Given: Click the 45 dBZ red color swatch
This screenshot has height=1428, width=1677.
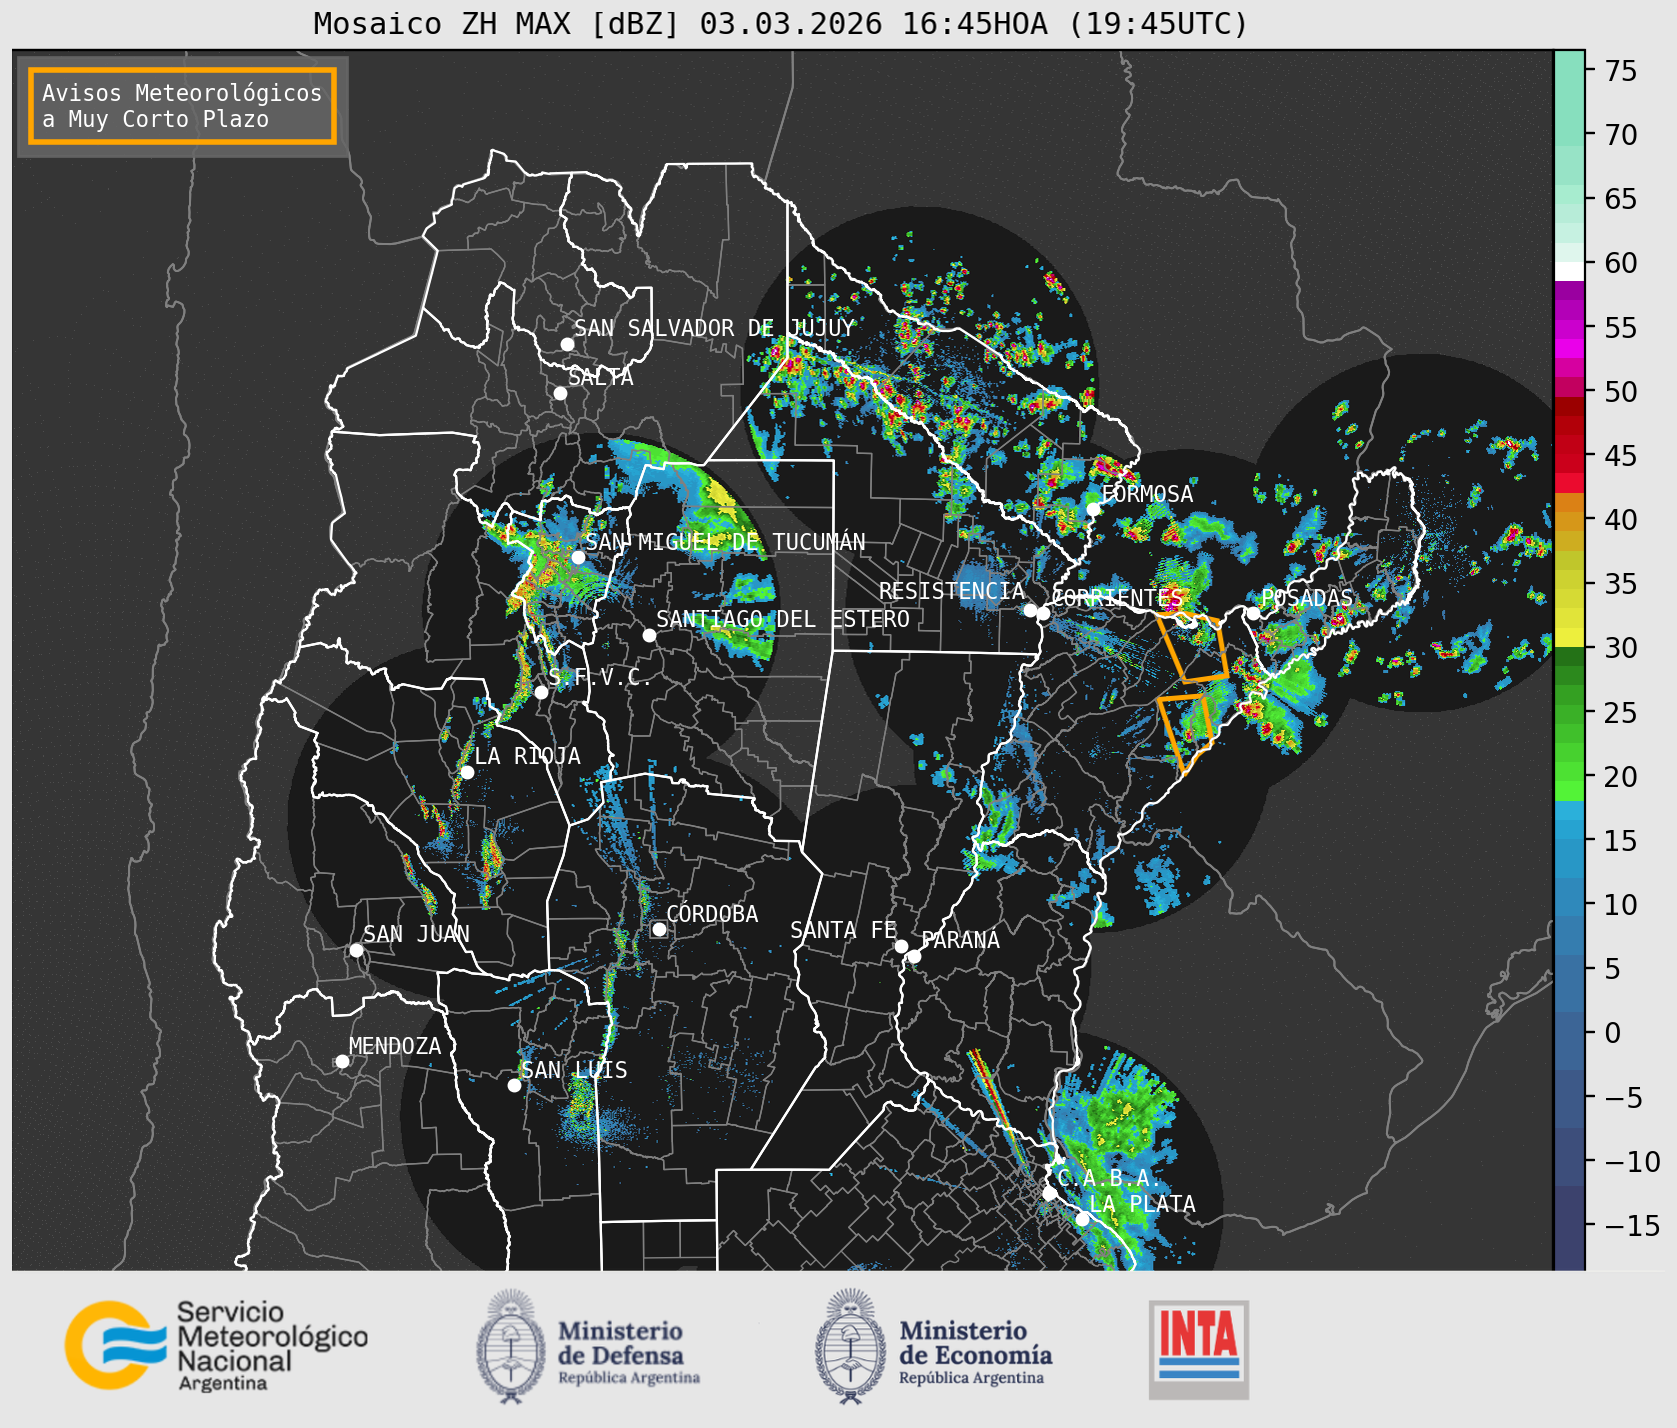Looking at the screenshot, I should coord(1569,461).
